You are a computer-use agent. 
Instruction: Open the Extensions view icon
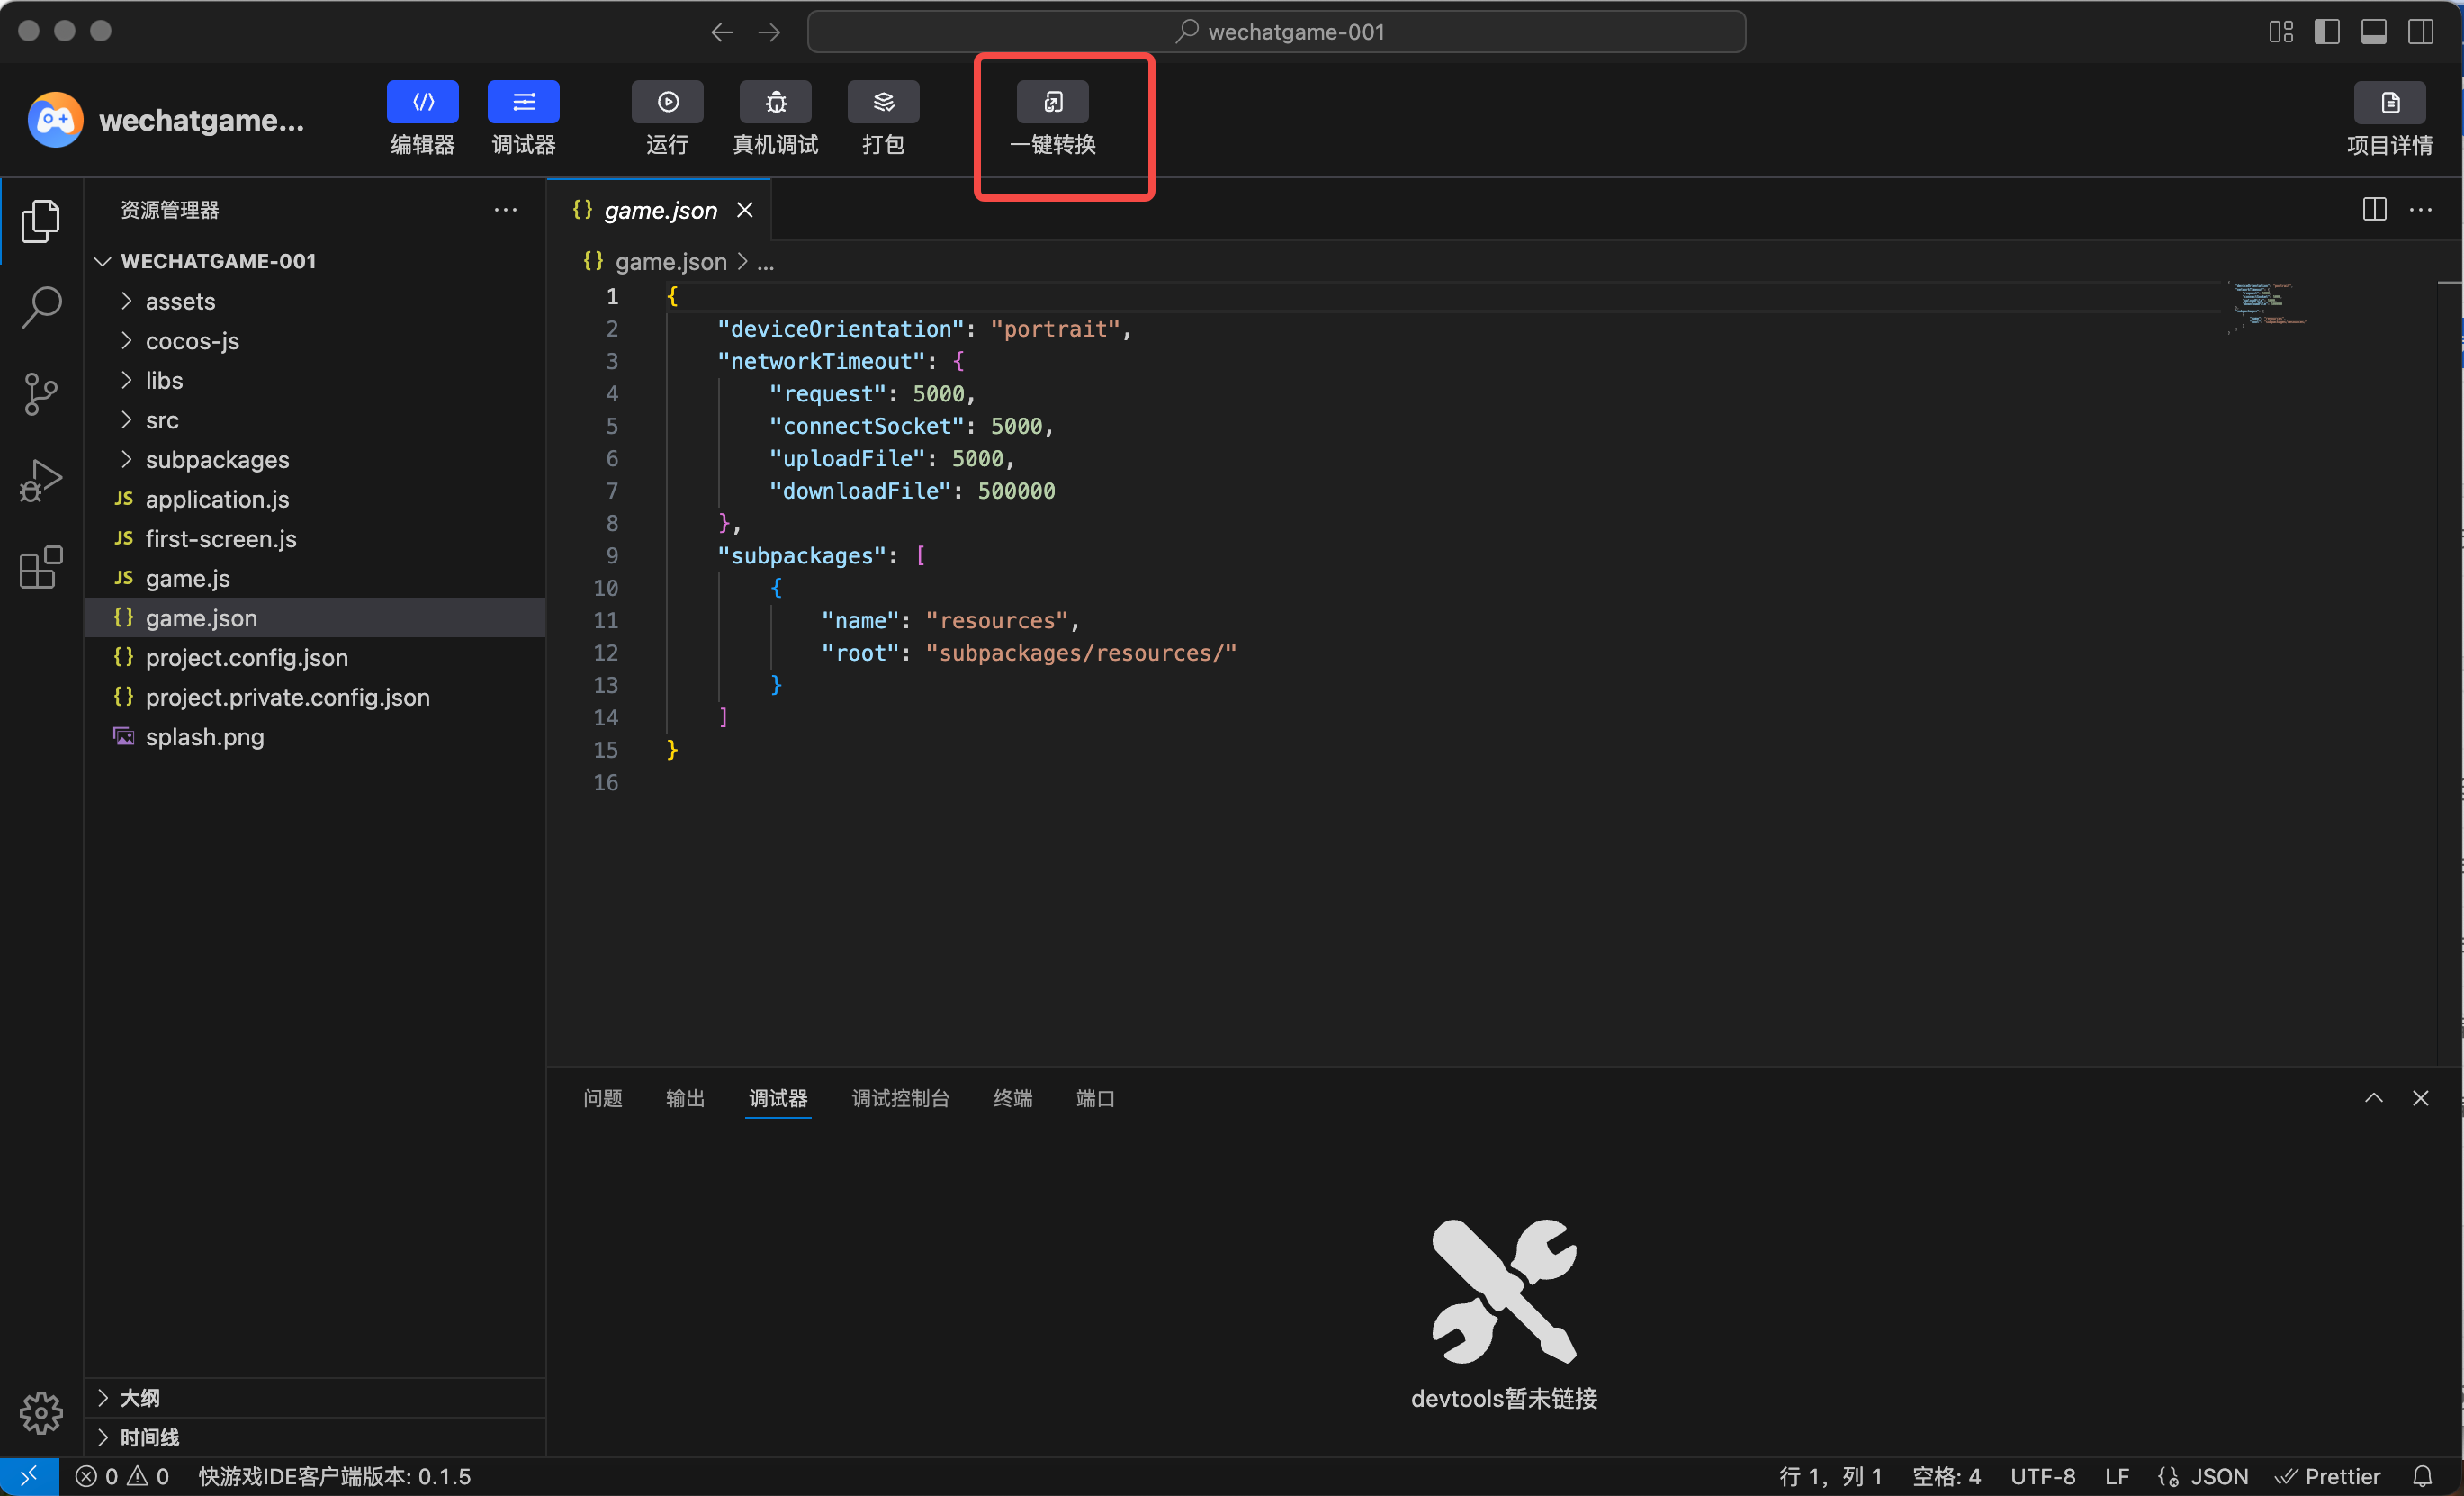coord(41,568)
